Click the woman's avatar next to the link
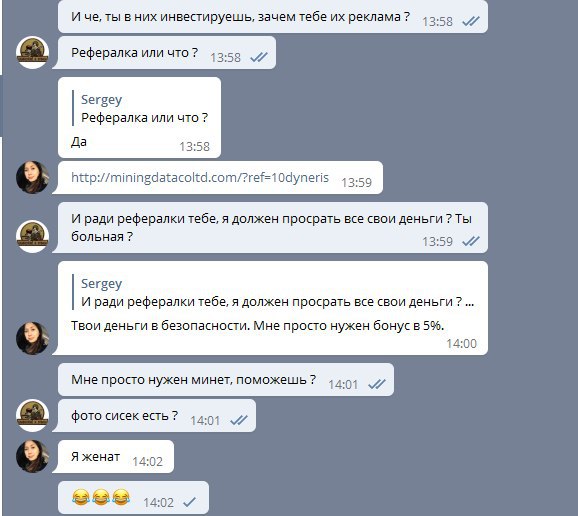This screenshot has width=578, height=516. [32, 177]
